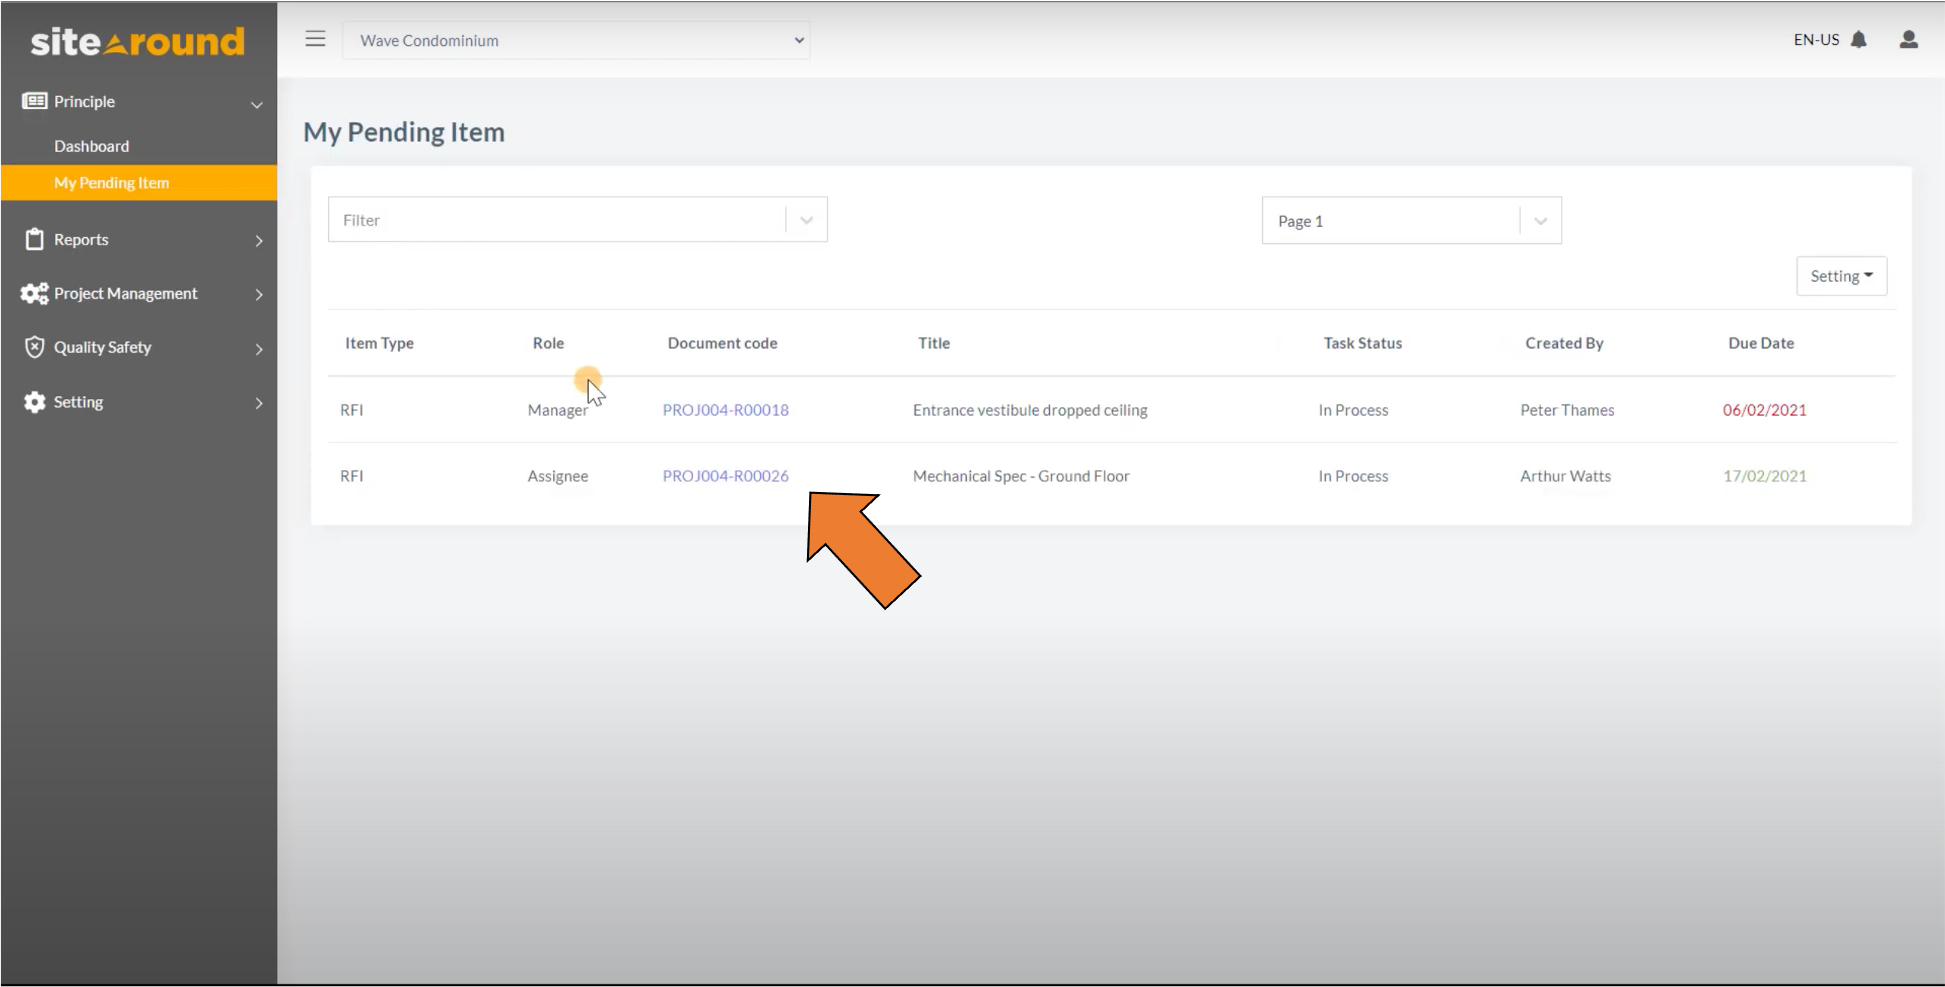Viewport: 1945px width, 987px height.
Task: Click the Project Management gears icon
Action: click(x=35, y=293)
